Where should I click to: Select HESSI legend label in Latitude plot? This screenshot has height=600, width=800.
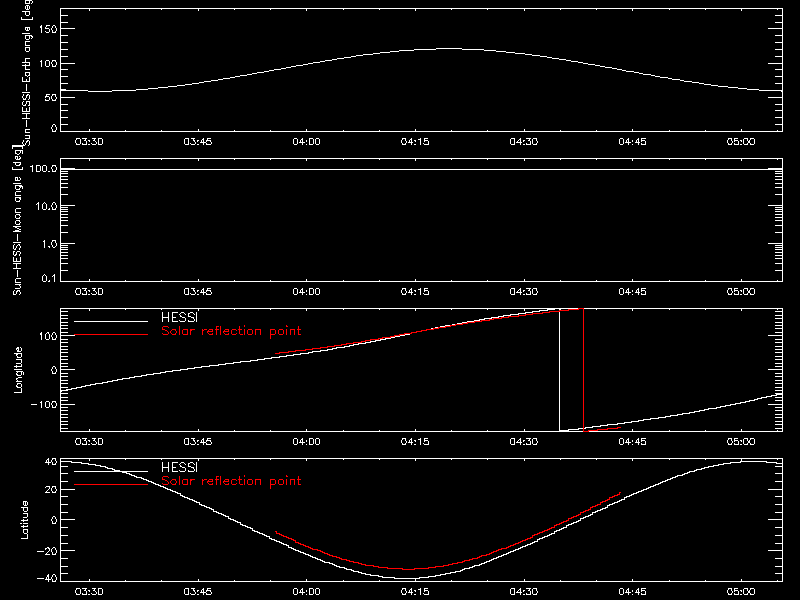coord(179,467)
